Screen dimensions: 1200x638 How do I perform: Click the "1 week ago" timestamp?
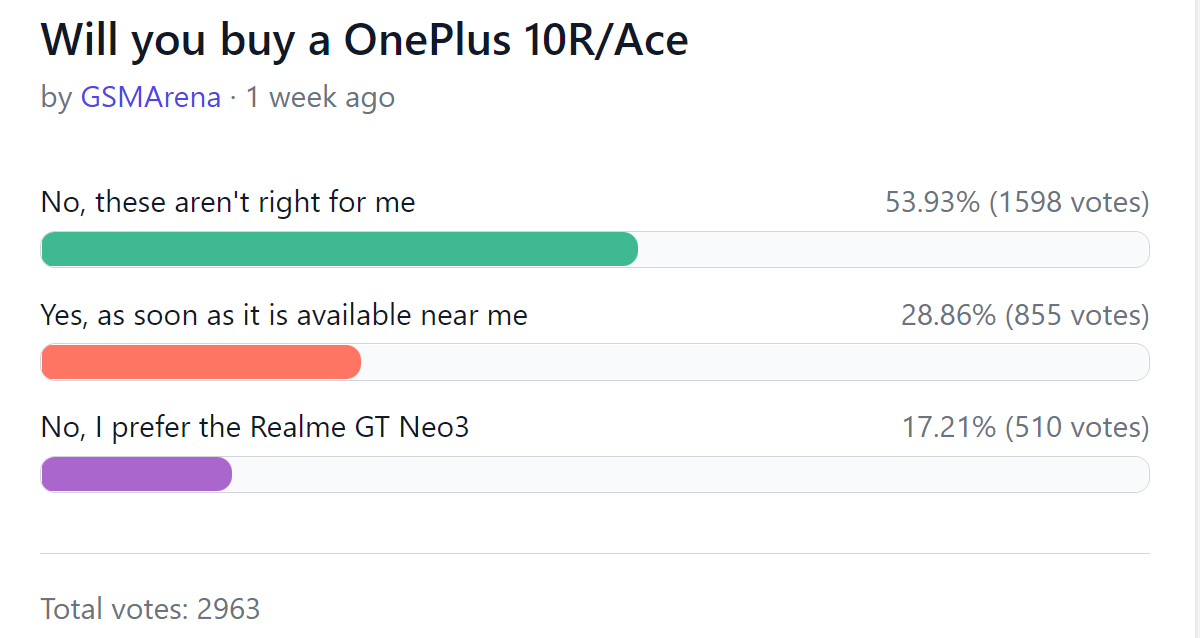click(320, 97)
